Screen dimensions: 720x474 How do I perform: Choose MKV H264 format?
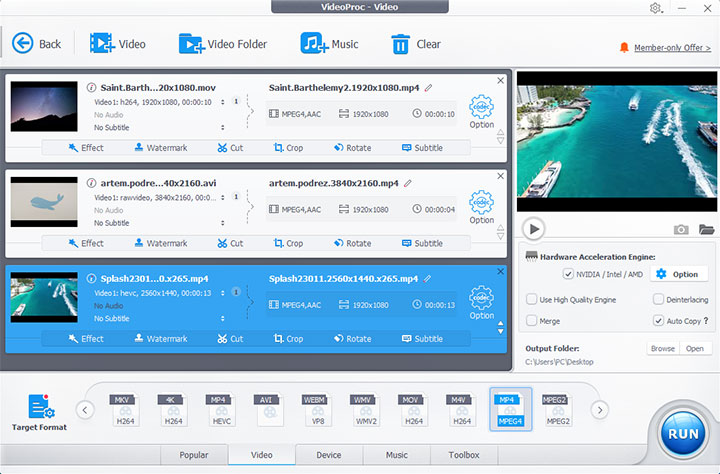tap(123, 409)
